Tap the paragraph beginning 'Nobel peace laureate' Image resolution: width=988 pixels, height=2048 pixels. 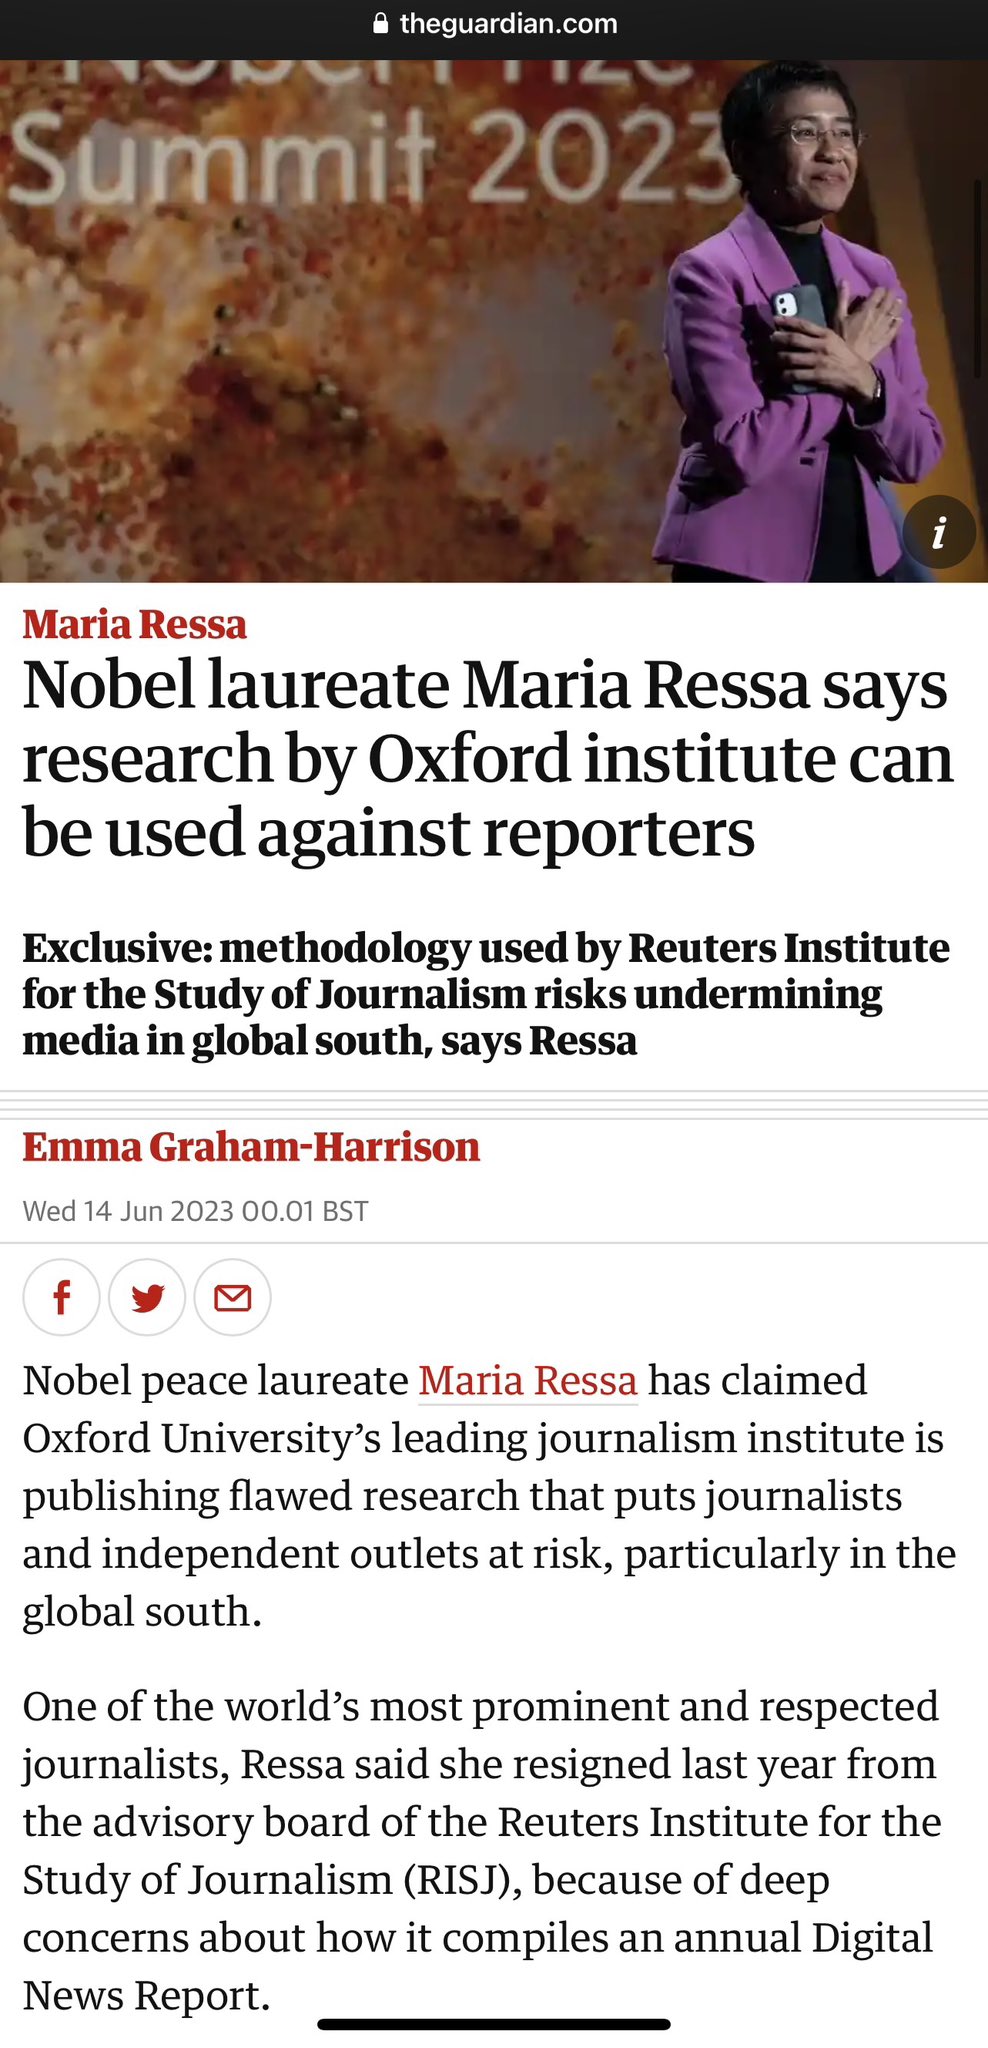488,1496
